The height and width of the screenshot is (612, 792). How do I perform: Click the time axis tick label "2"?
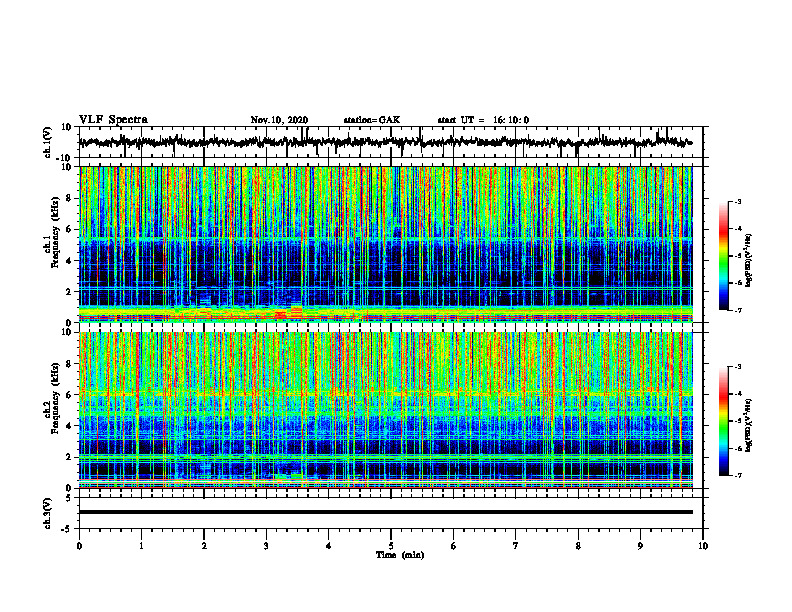coord(204,546)
